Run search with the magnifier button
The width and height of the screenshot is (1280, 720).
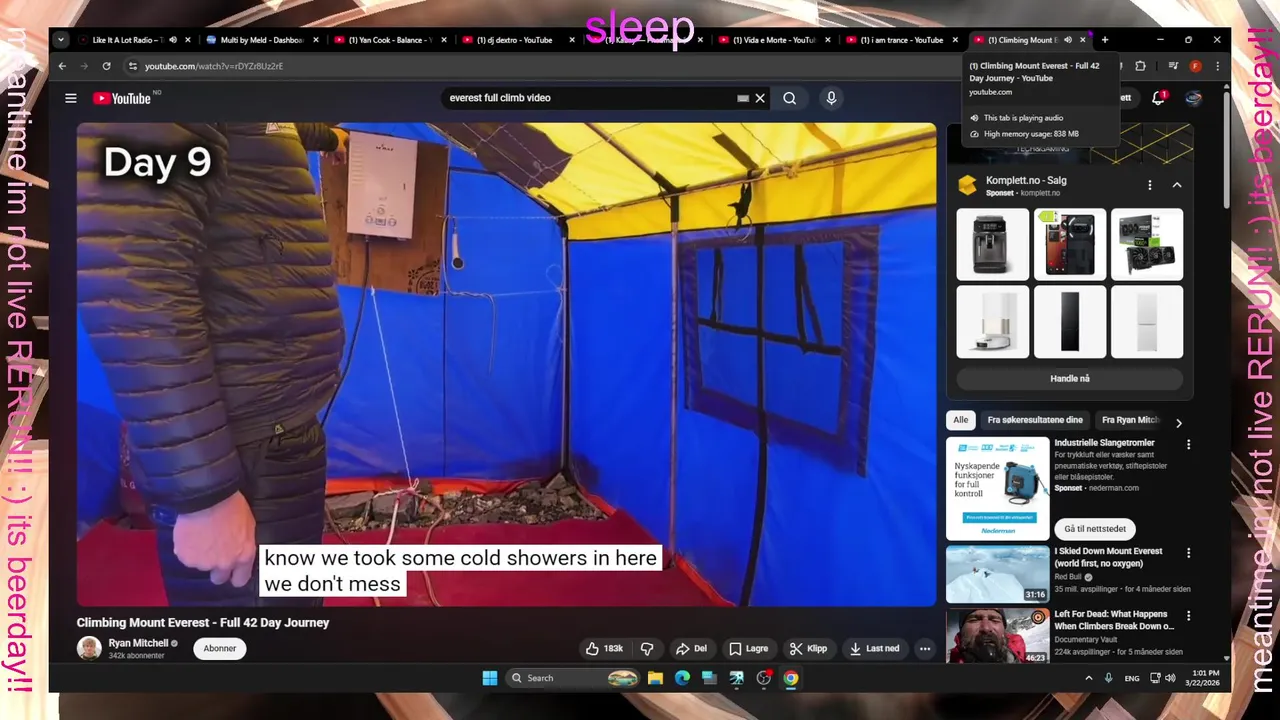[x=790, y=98]
